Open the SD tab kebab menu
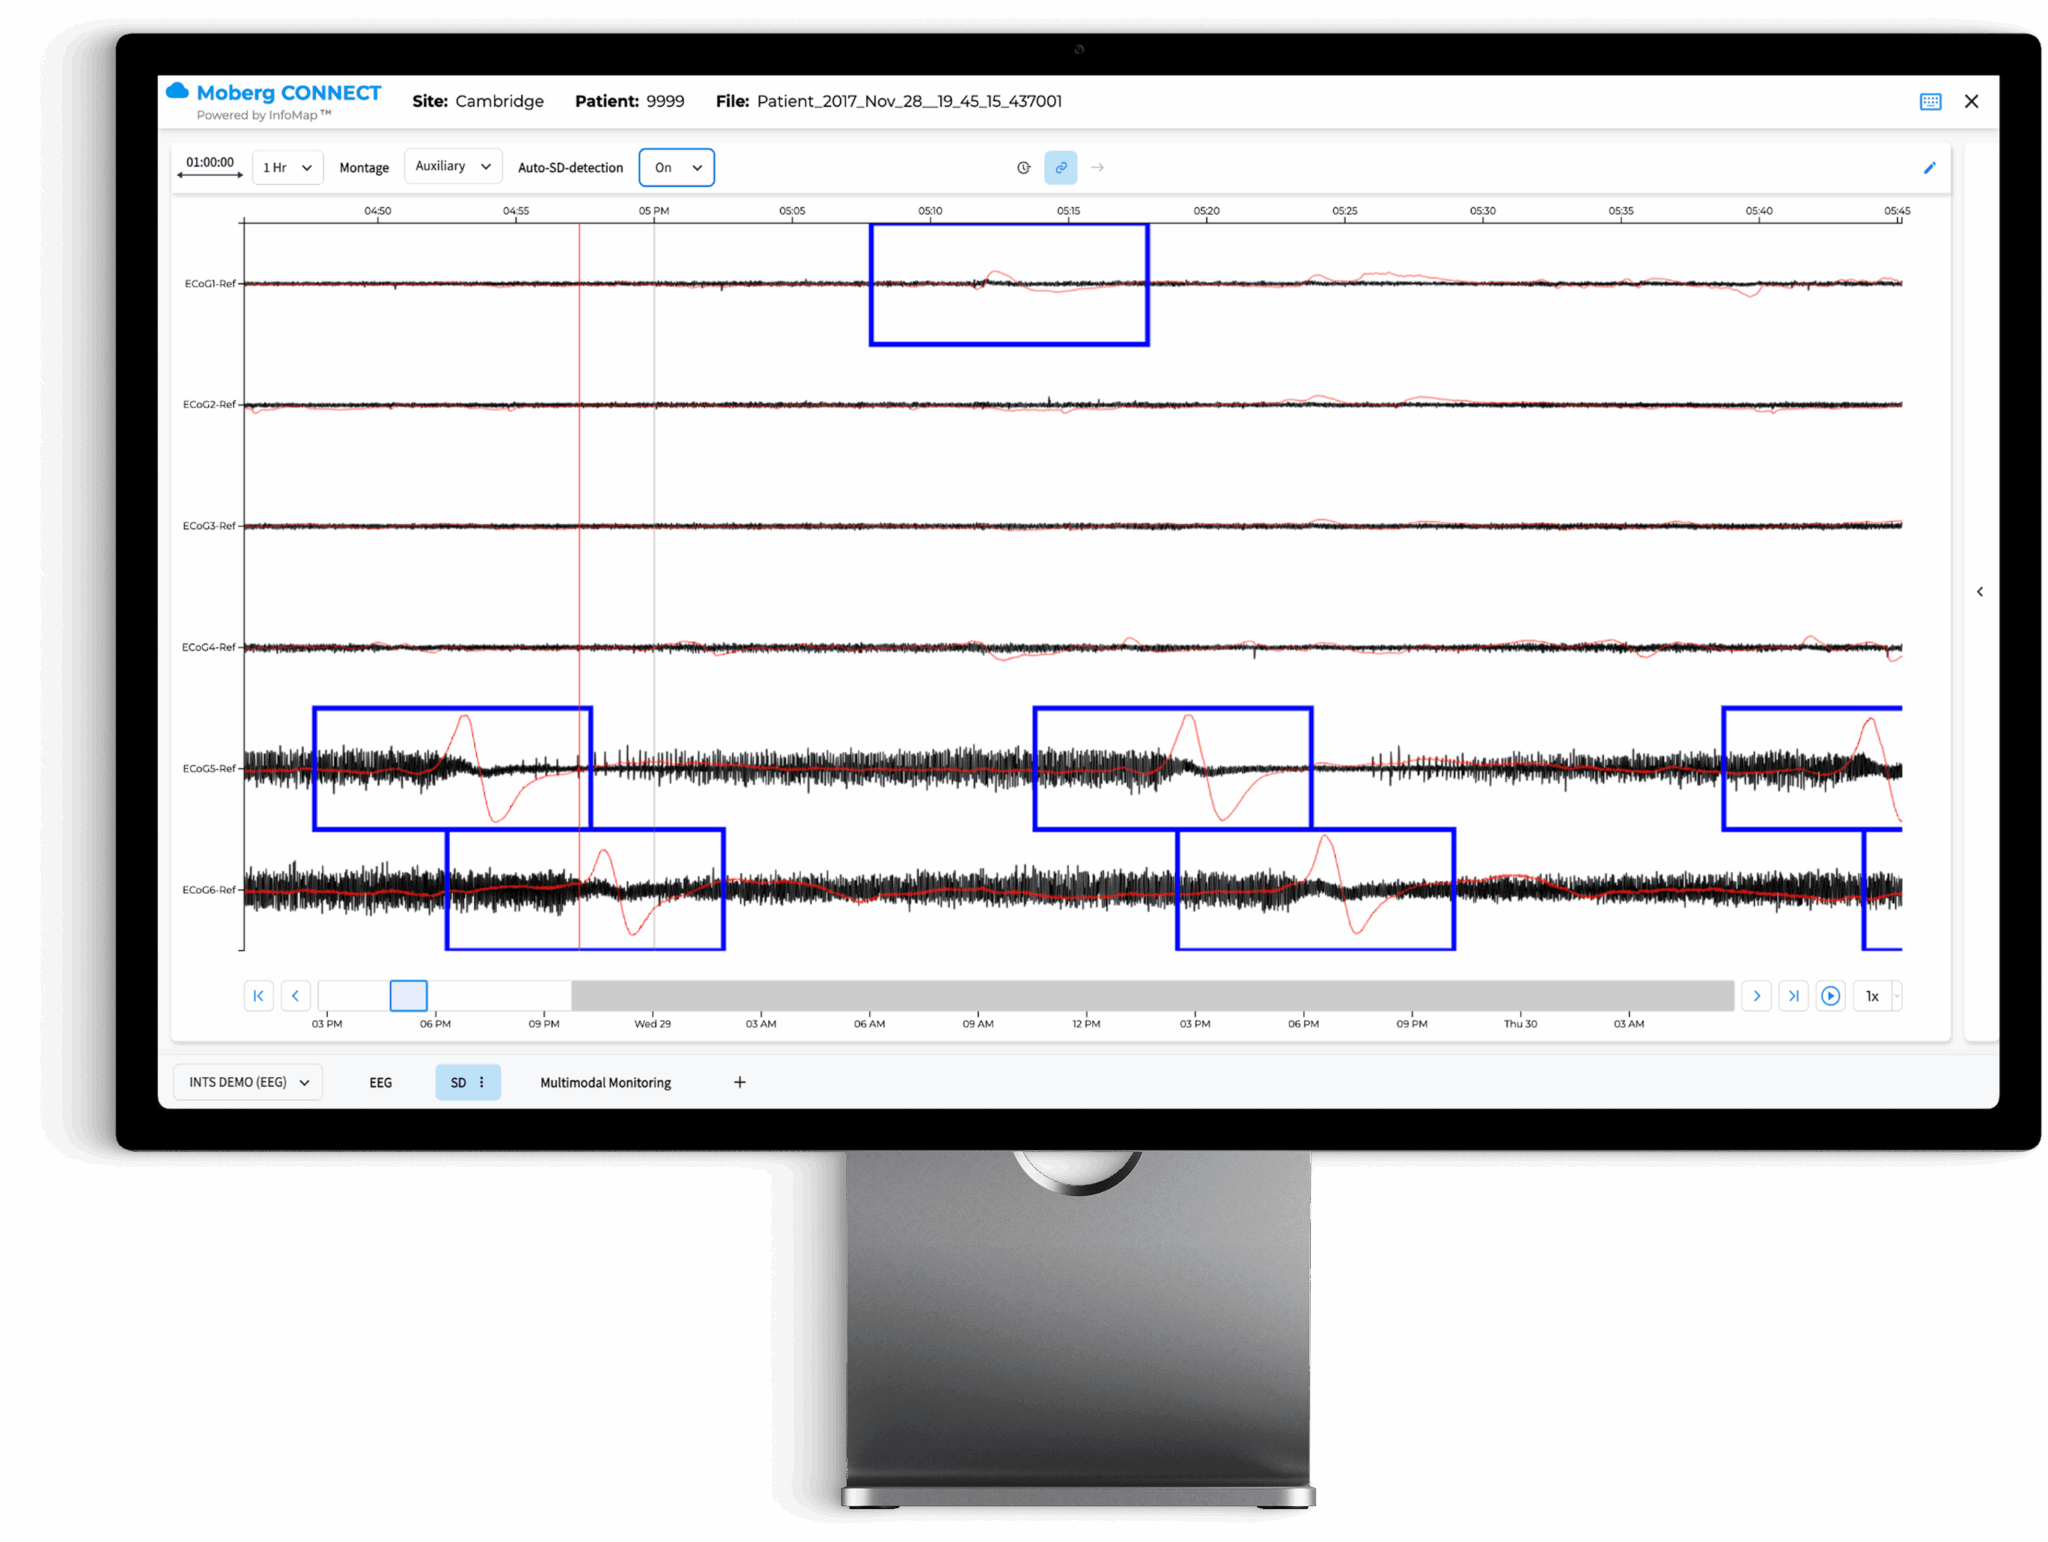2048x1542 pixels. pyautogui.click(x=481, y=1081)
